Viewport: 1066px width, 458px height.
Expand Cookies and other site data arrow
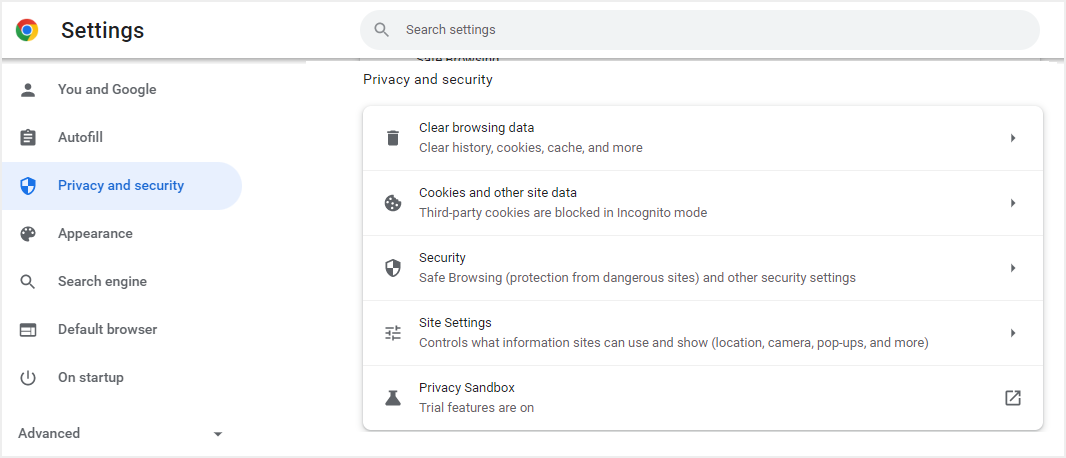click(1013, 203)
